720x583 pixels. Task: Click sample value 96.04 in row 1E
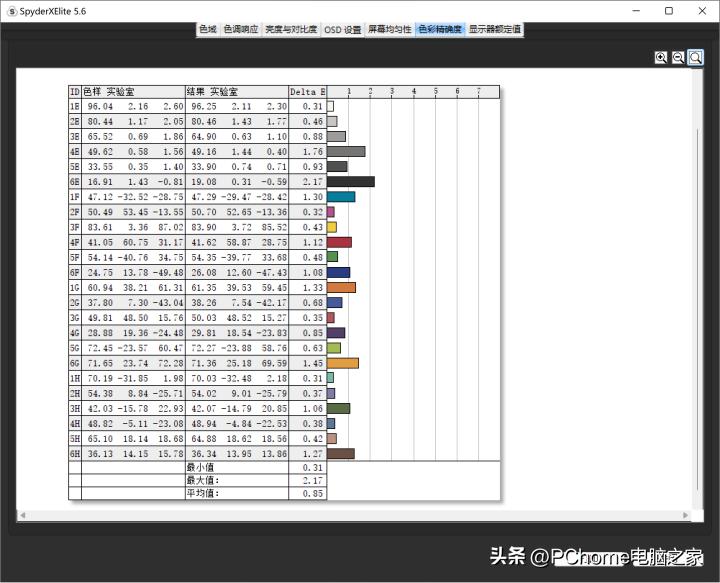pyautogui.click(x=100, y=107)
